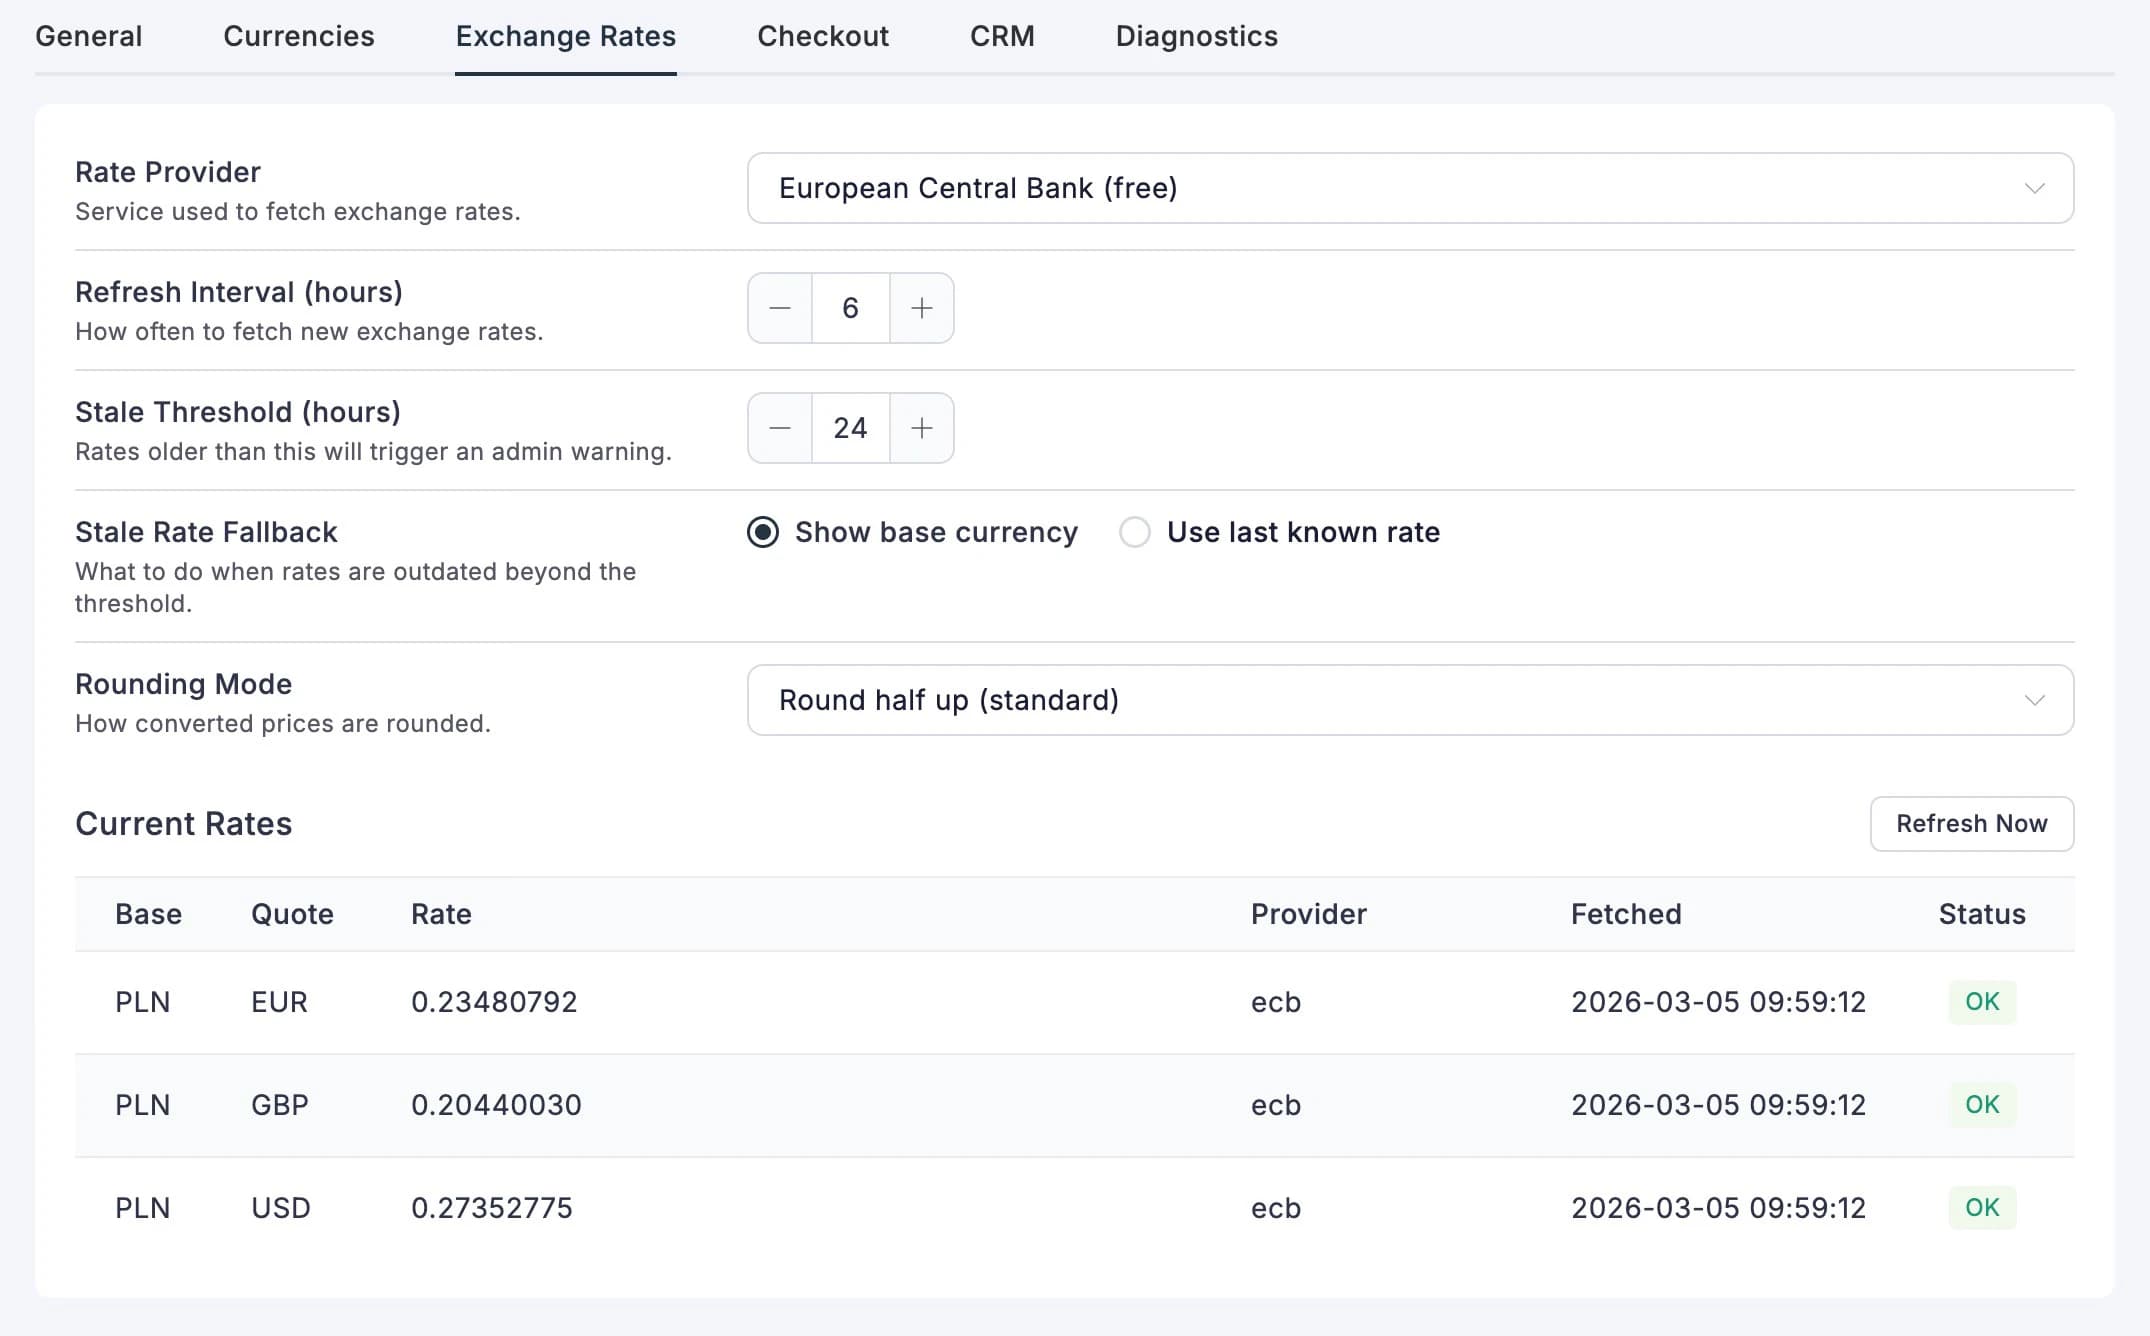This screenshot has width=2150, height=1336.
Task: Decrement the Stale Threshold value
Action: click(x=780, y=428)
